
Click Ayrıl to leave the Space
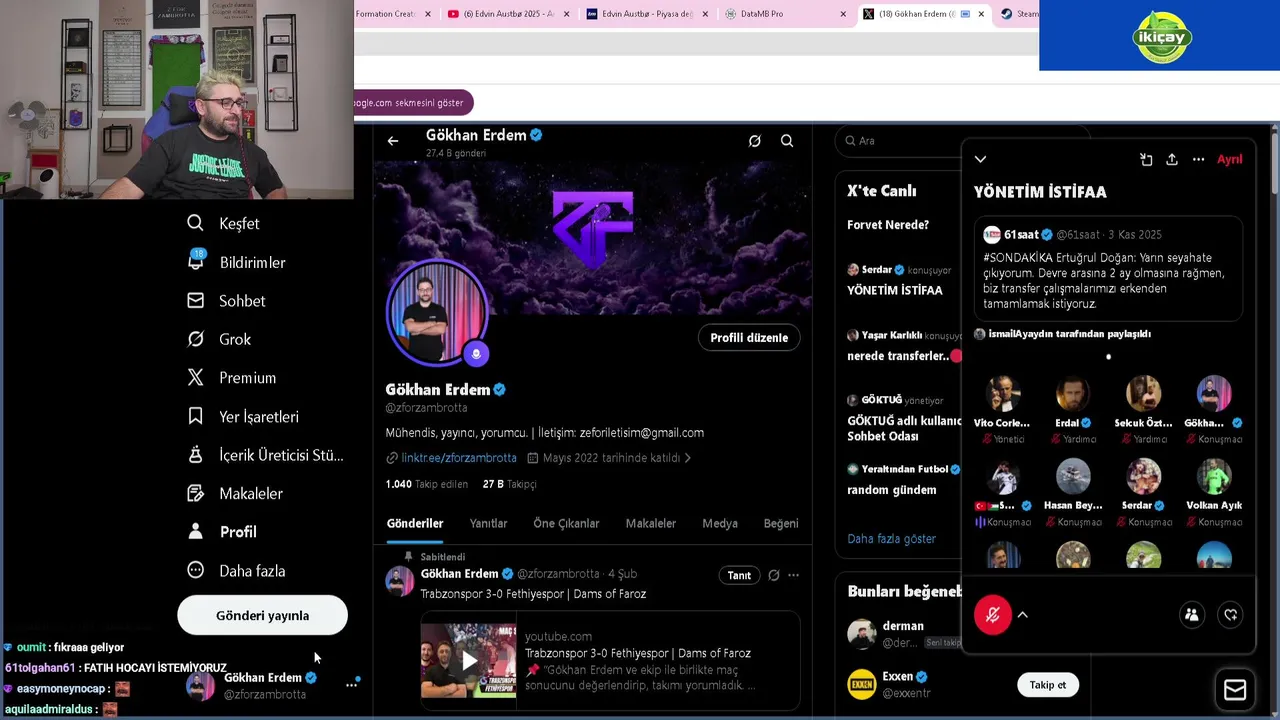1229,159
